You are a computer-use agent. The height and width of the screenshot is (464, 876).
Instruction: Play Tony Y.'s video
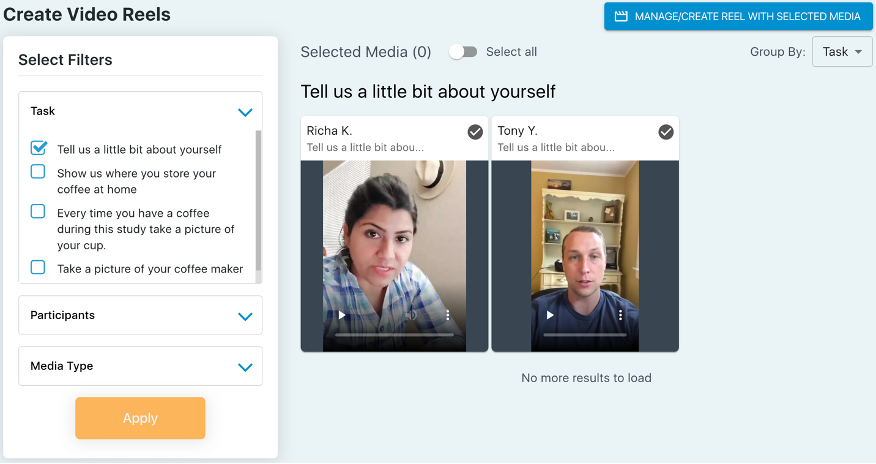[549, 314]
